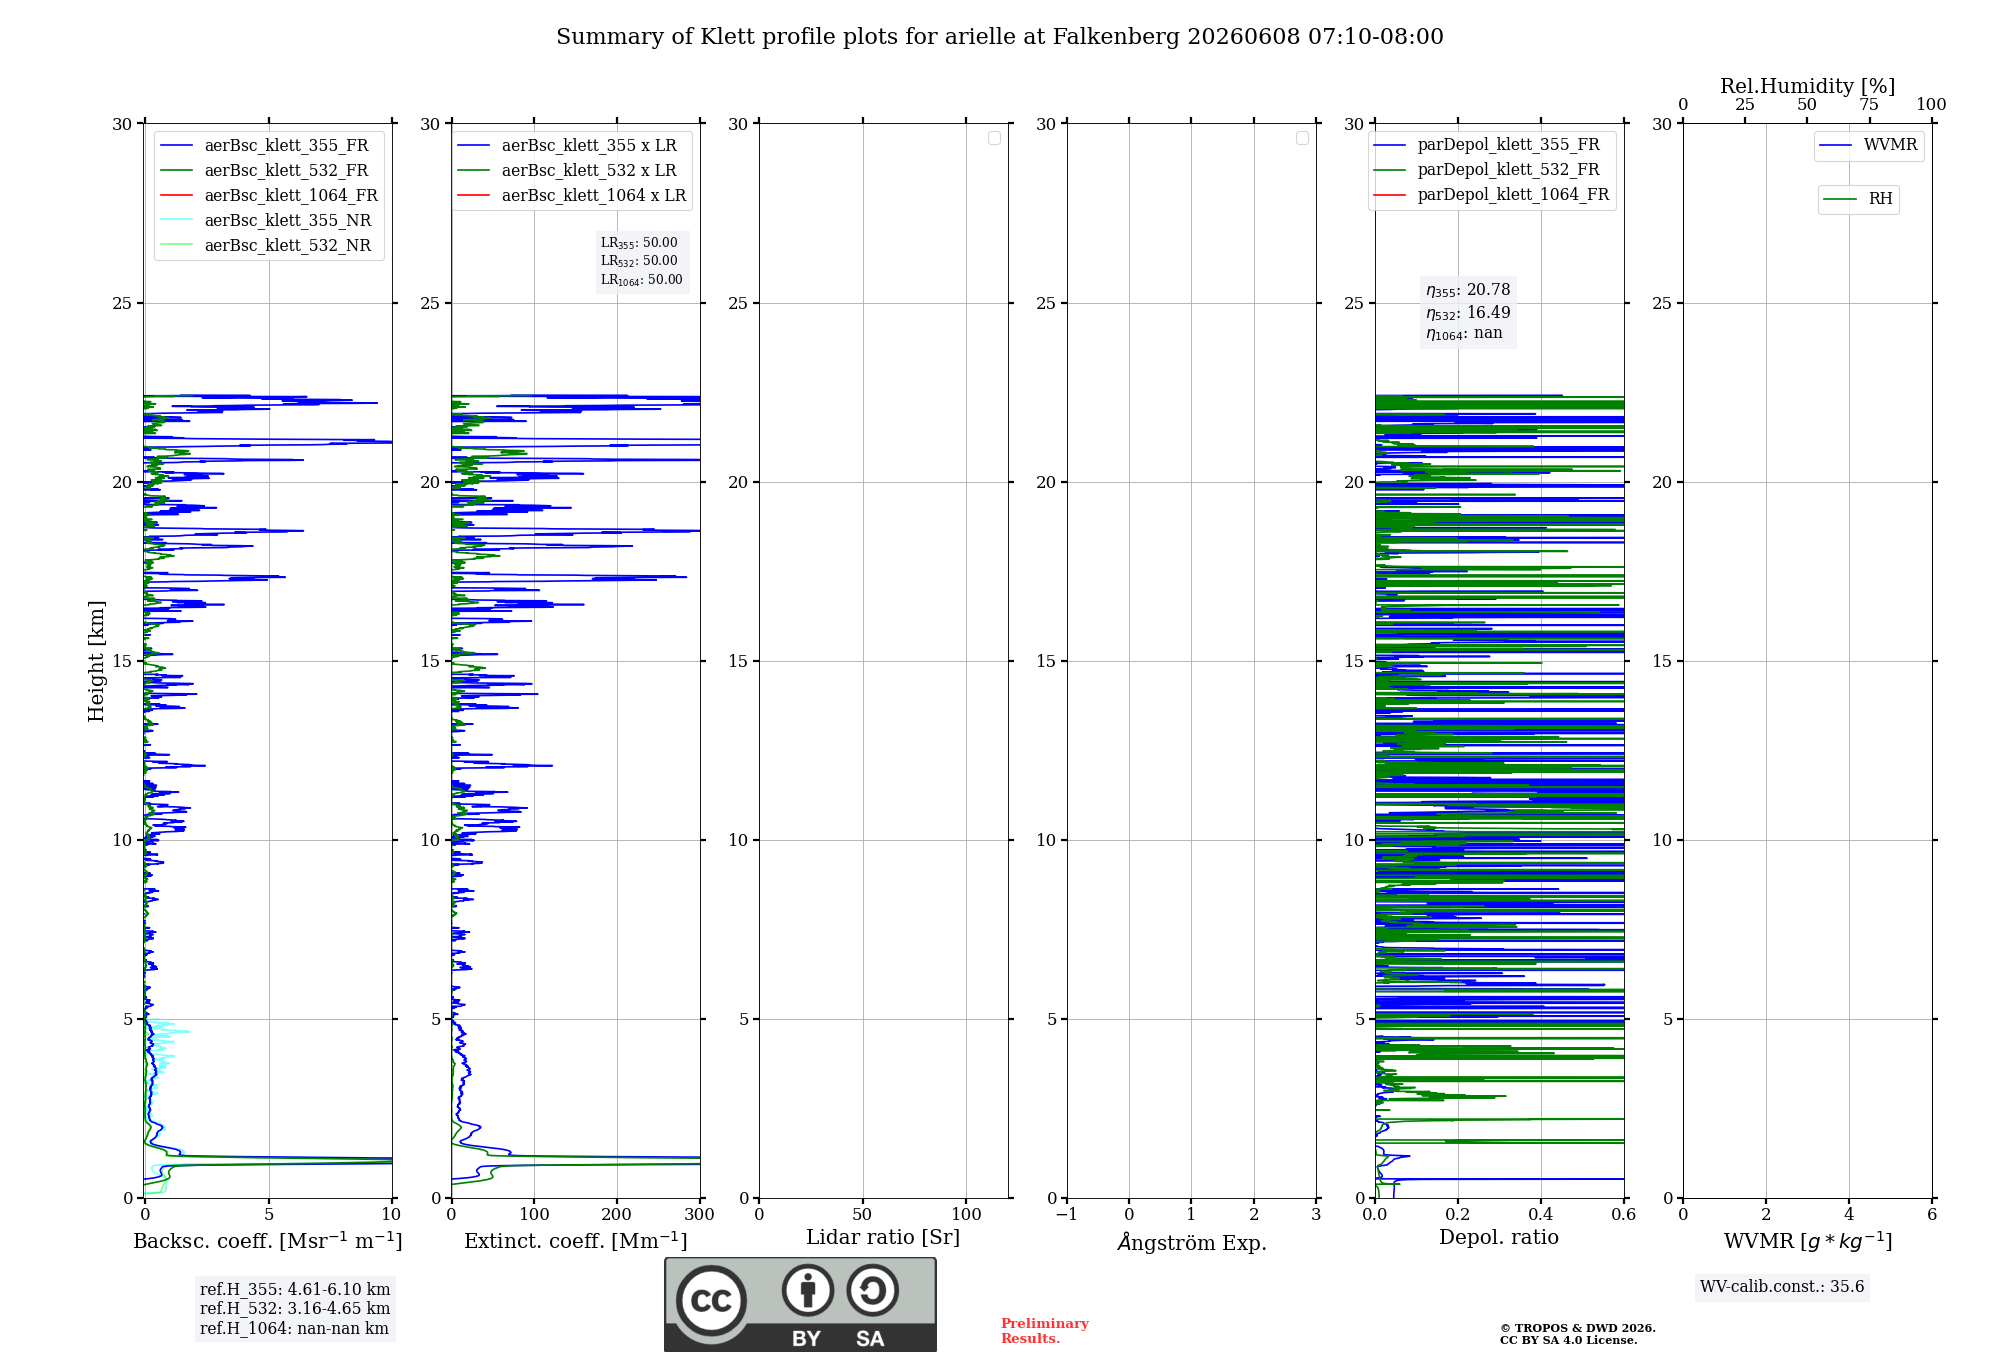Click the Creative Commons CC circle logo
The width and height of the screenshot is (2000, 1360).
[x=711, y=1301]
